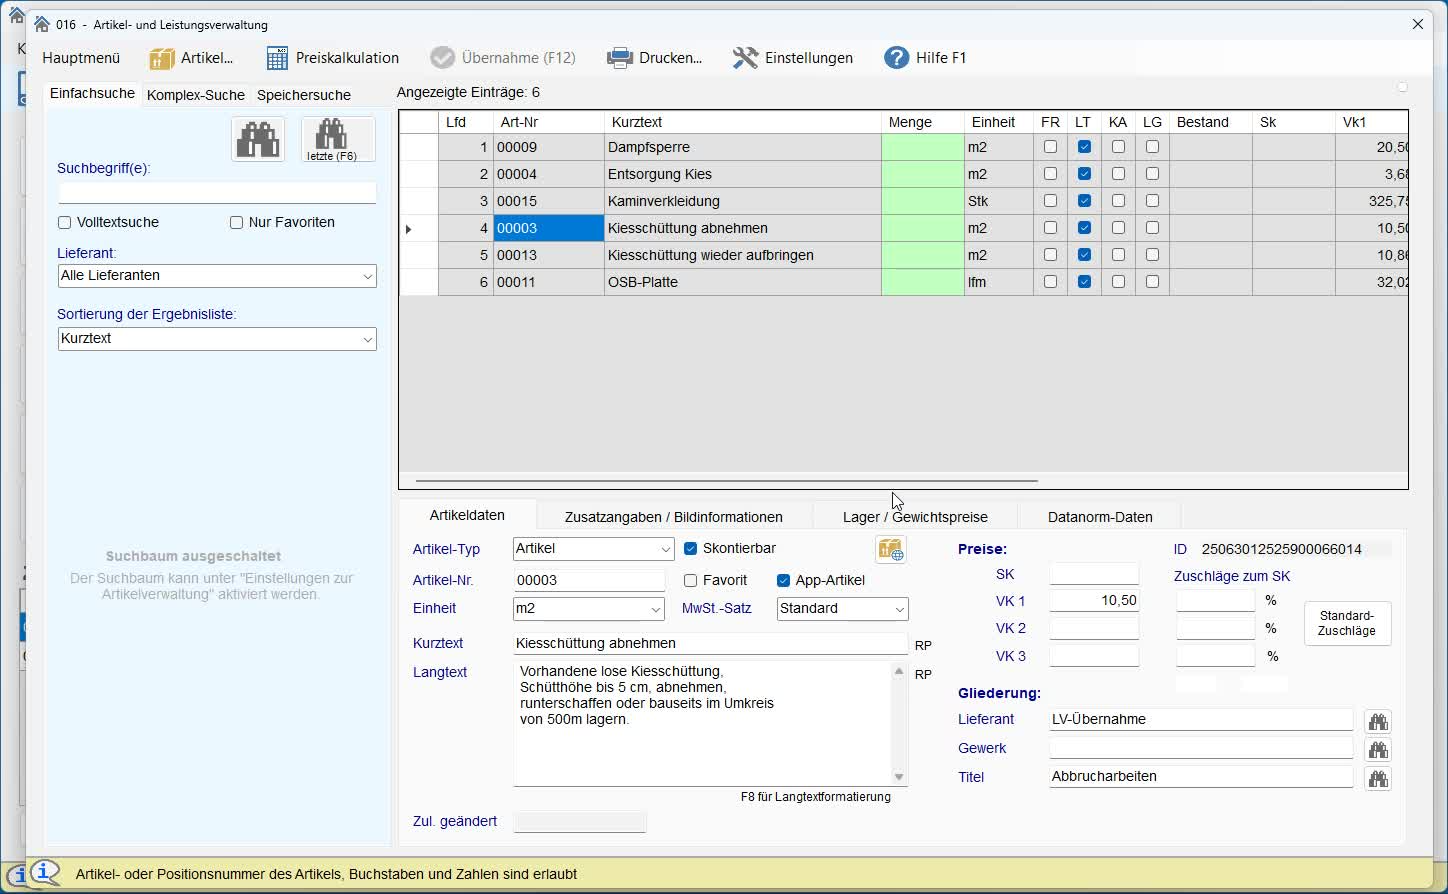1448x894 pixels.
Task: Open Einstellungen tools icon
Action: tap(745, 58)
